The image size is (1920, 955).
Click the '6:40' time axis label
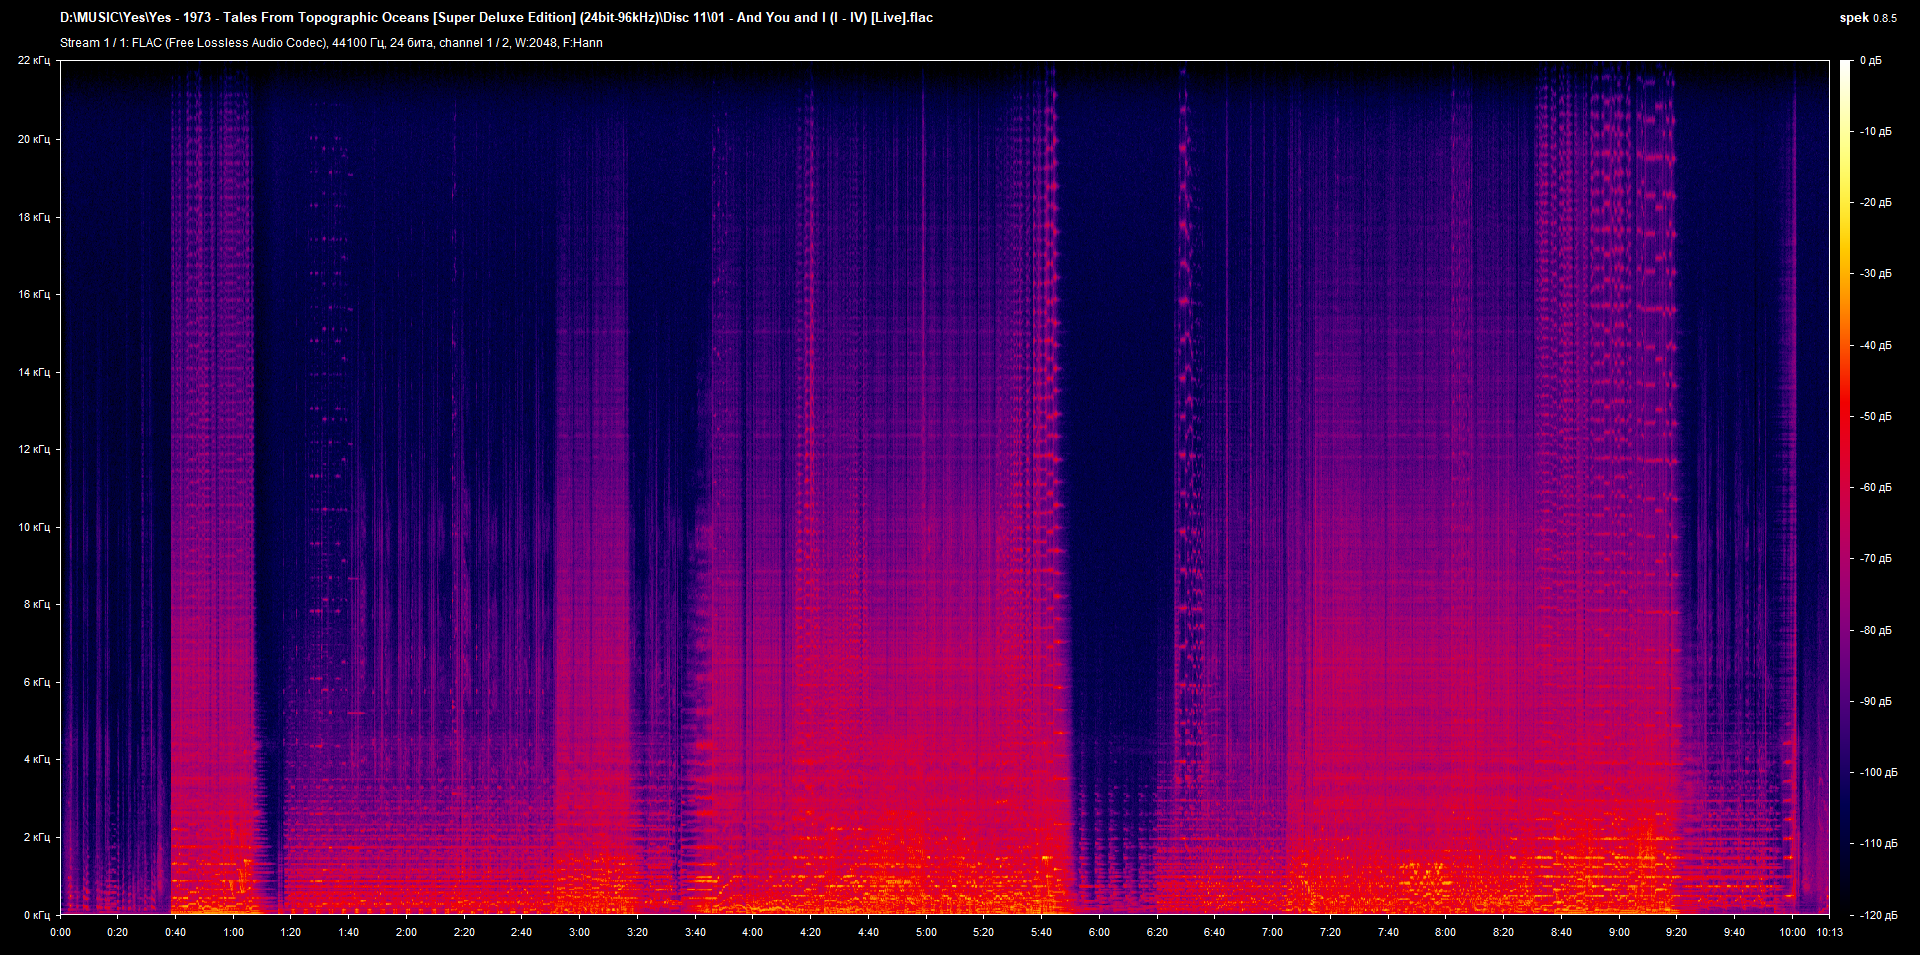point(1214,932)
